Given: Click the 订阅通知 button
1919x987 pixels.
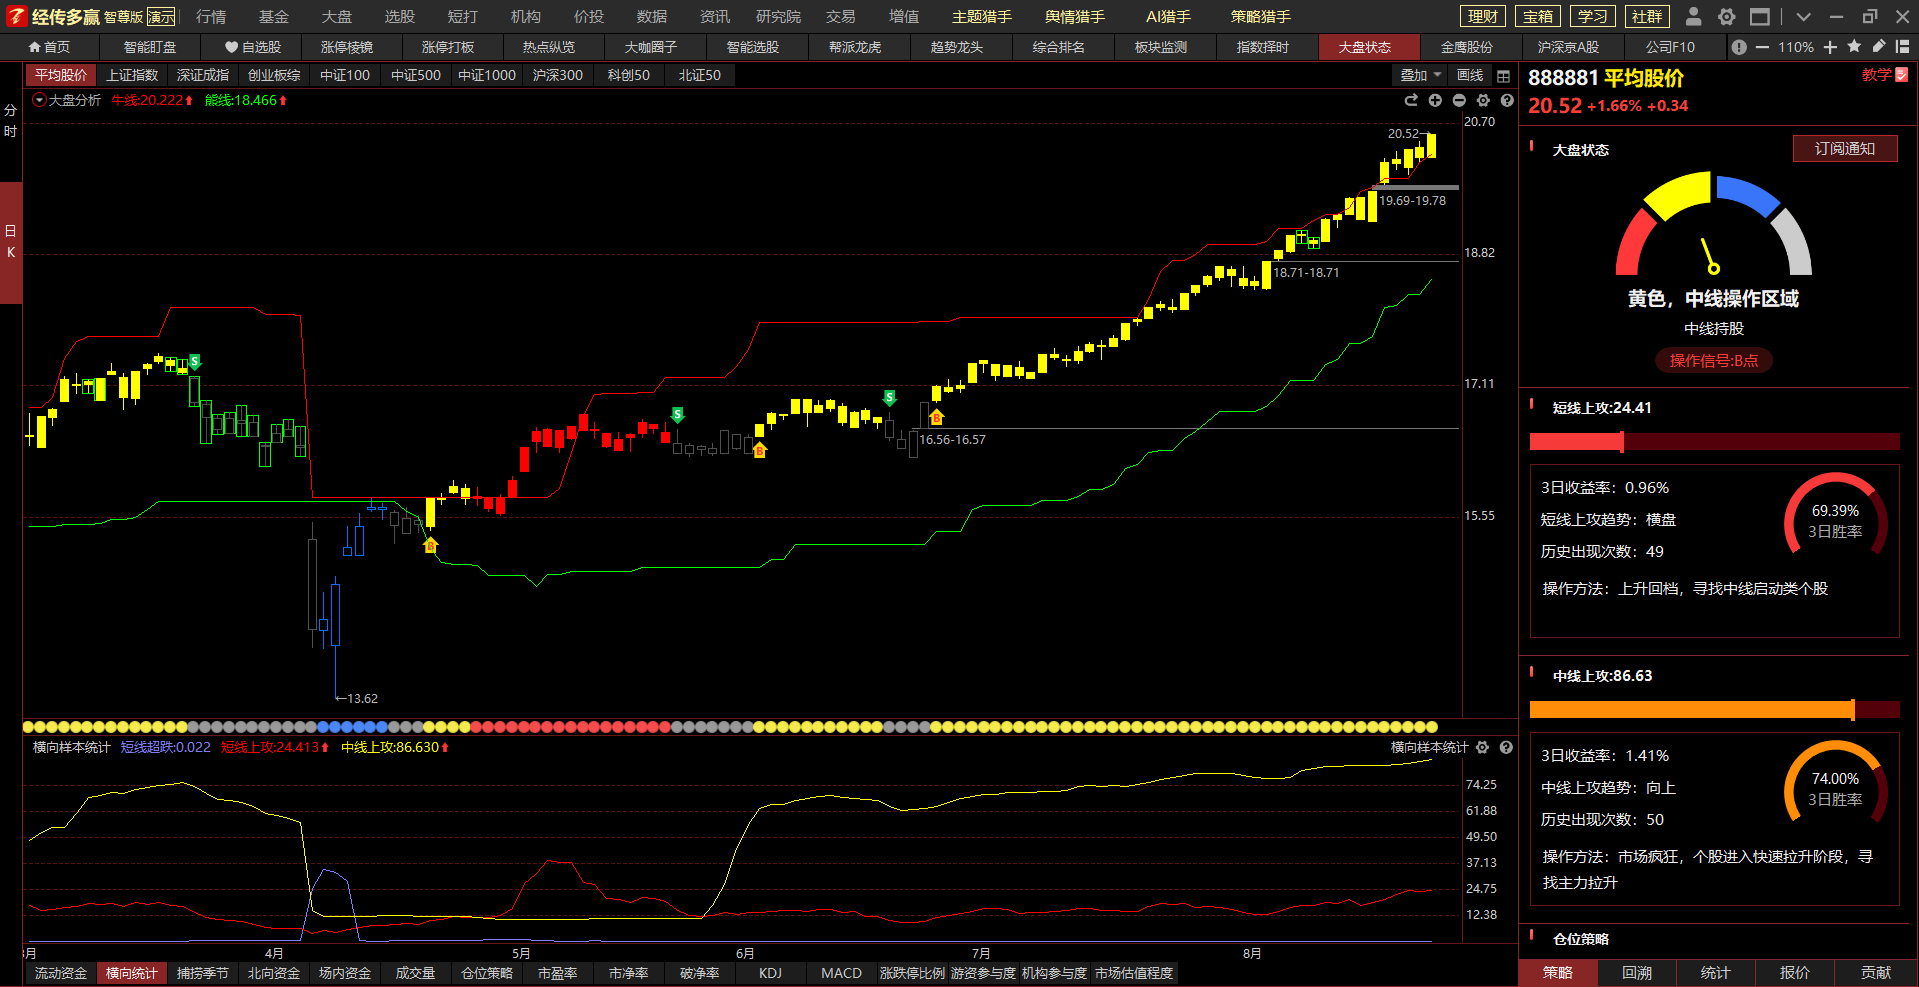Looking at the screenshot, I should (1844, 149).
